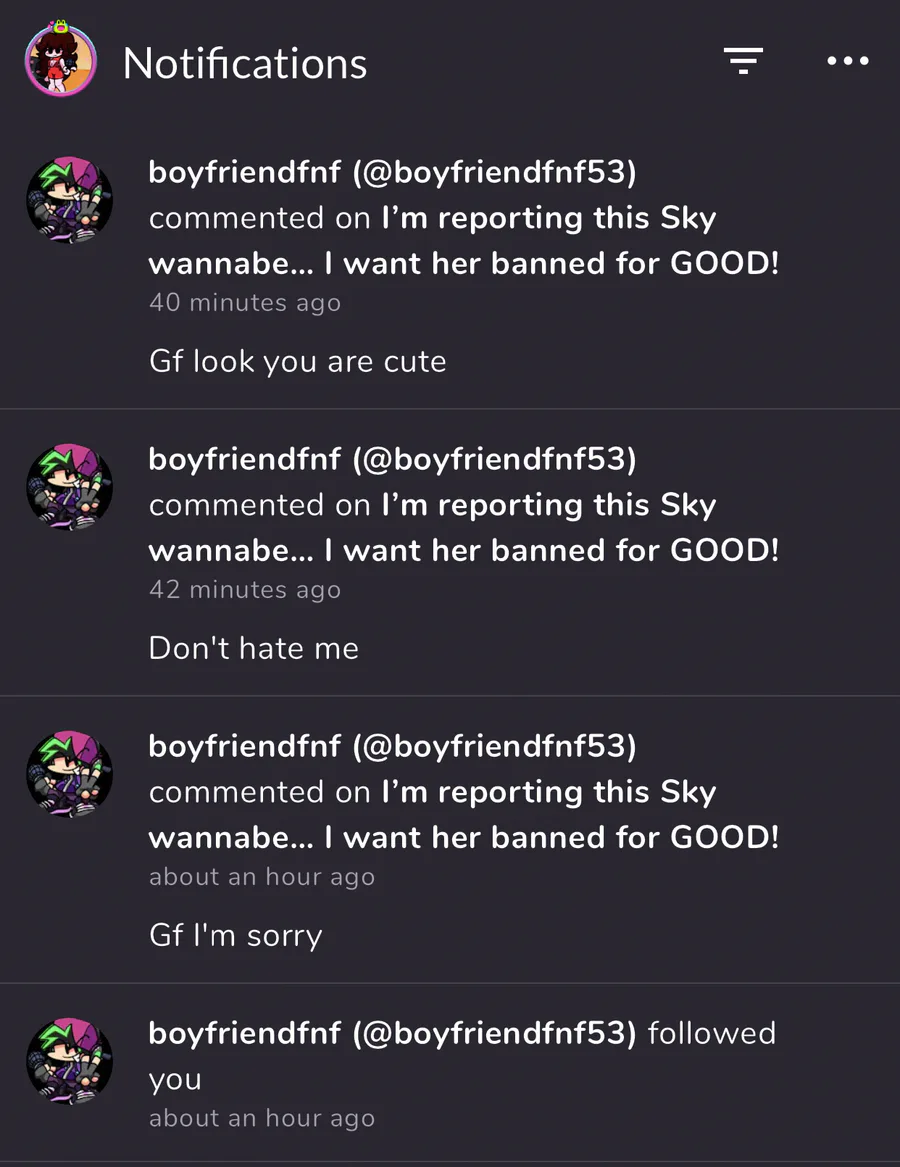
Task: Open boyfriendfnf username in followed-you notification
Action: point(392,1034)
